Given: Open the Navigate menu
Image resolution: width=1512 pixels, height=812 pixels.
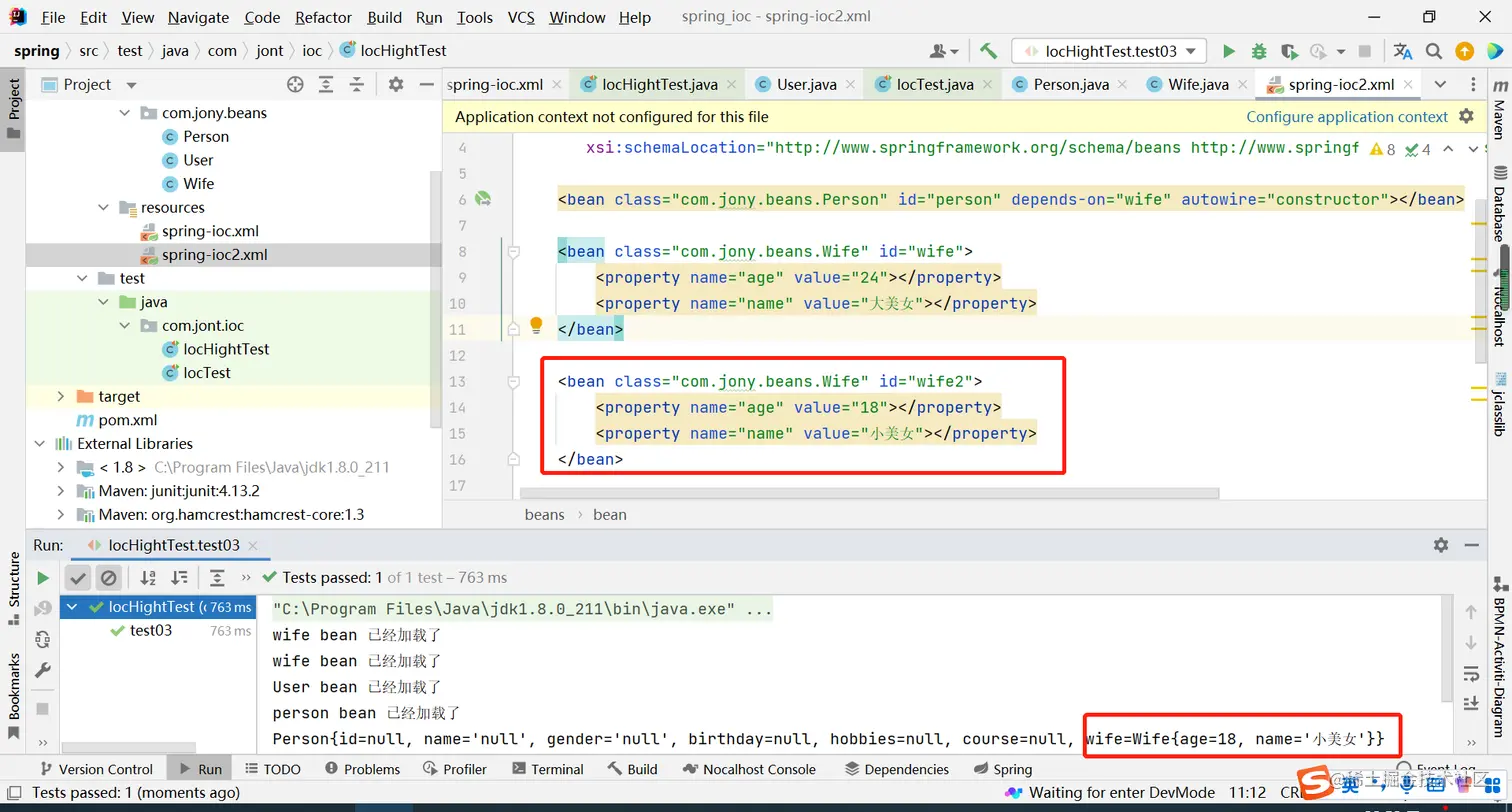Looking at the screenshot, I should (x=198, y=17).
